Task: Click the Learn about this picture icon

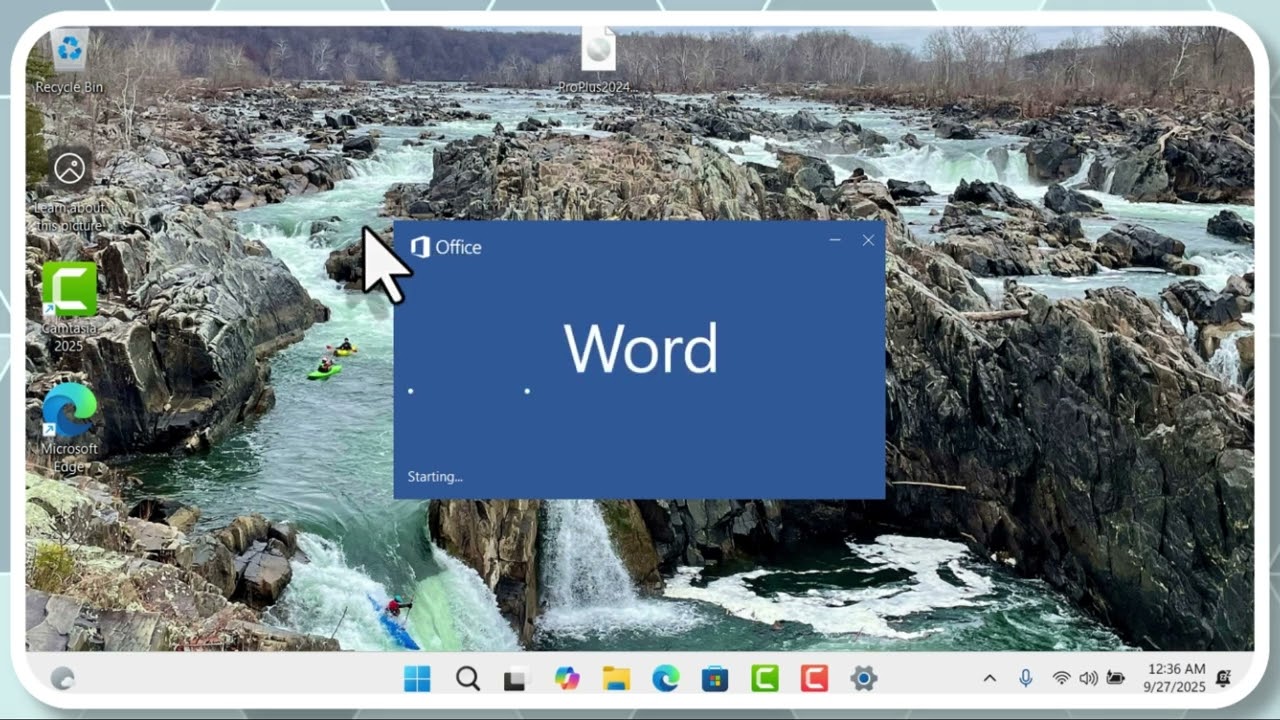Action: tap(69, 190)
